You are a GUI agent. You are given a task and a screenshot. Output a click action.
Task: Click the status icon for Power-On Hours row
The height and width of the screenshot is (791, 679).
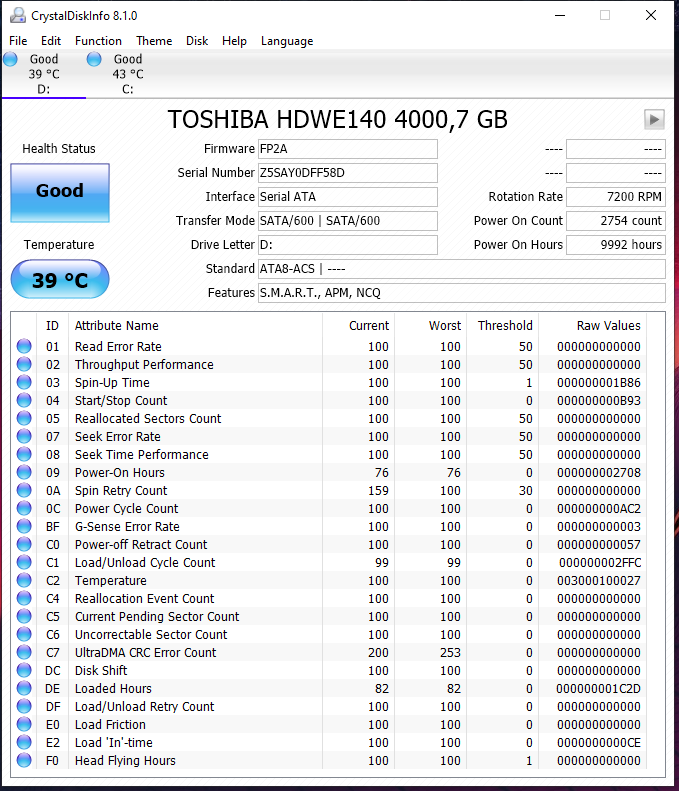point(24,472)
